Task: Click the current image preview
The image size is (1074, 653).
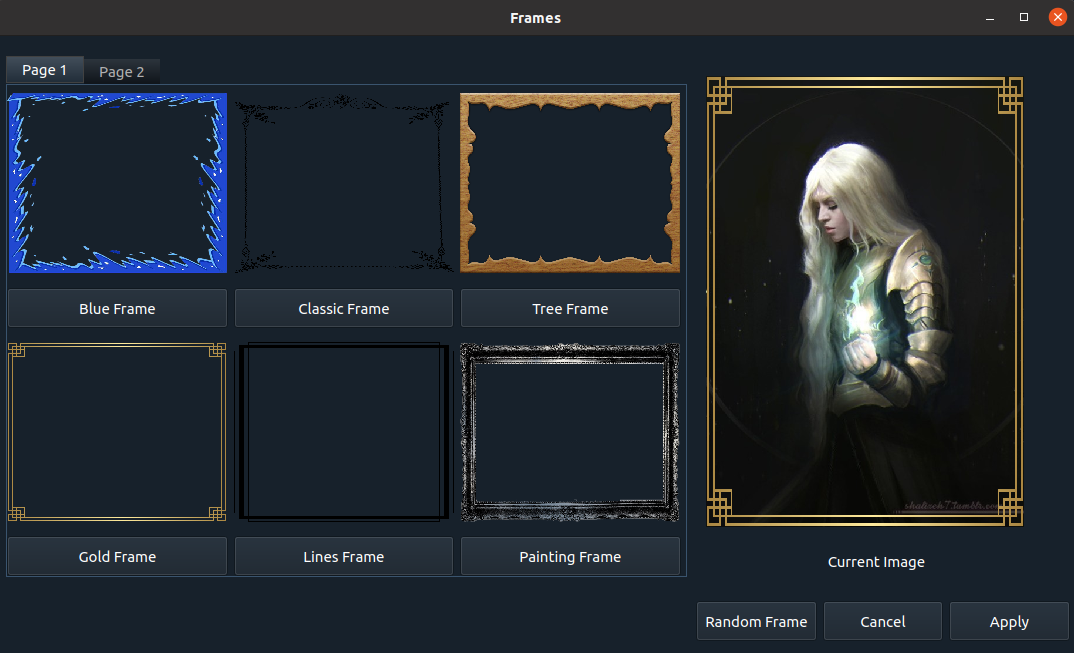Action: tap(864, 301)
